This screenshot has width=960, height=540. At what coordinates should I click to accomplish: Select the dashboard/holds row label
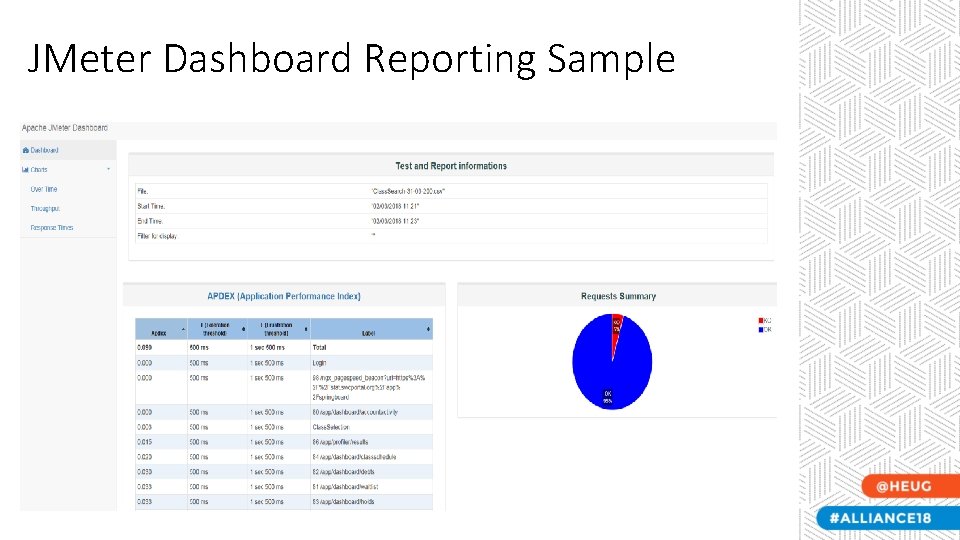(343, 501)
